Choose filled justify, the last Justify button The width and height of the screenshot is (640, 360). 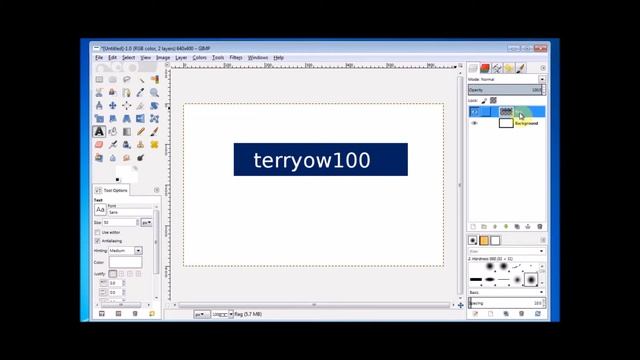point(138,274)
